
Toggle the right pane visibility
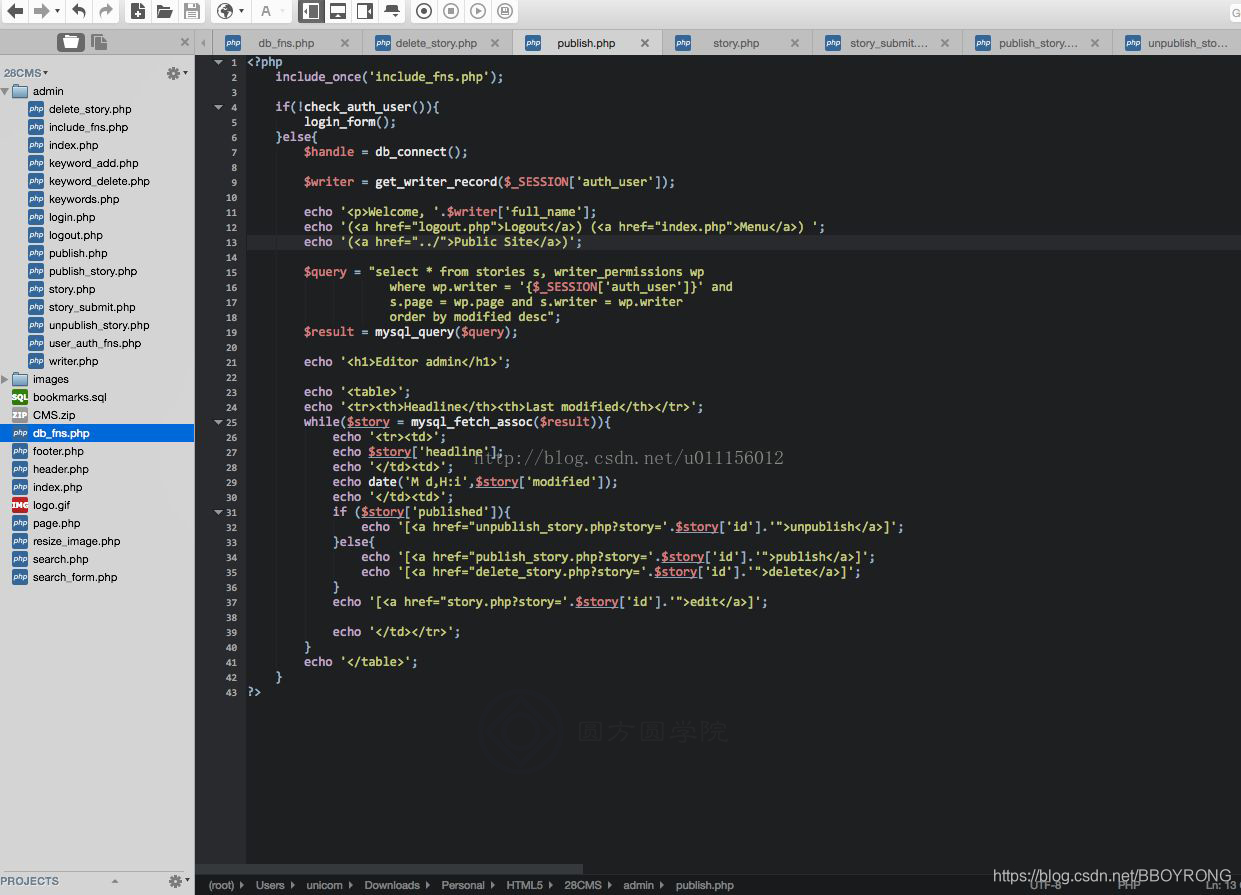tap(365, 11)
